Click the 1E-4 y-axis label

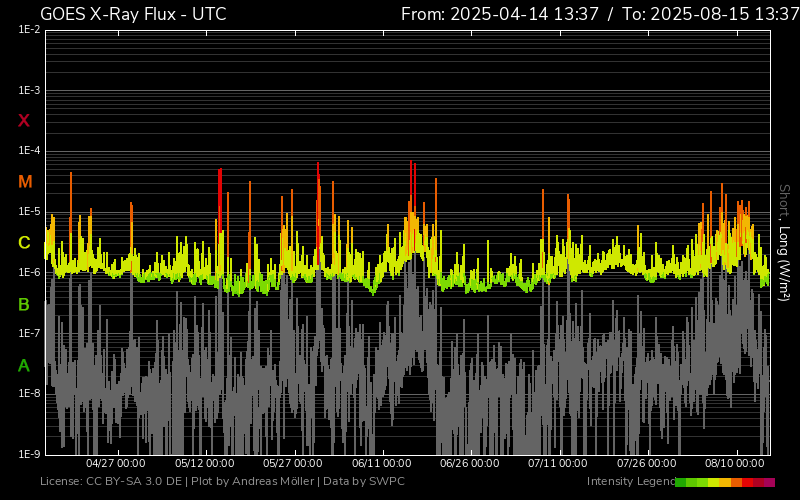[x=29, y=151]
